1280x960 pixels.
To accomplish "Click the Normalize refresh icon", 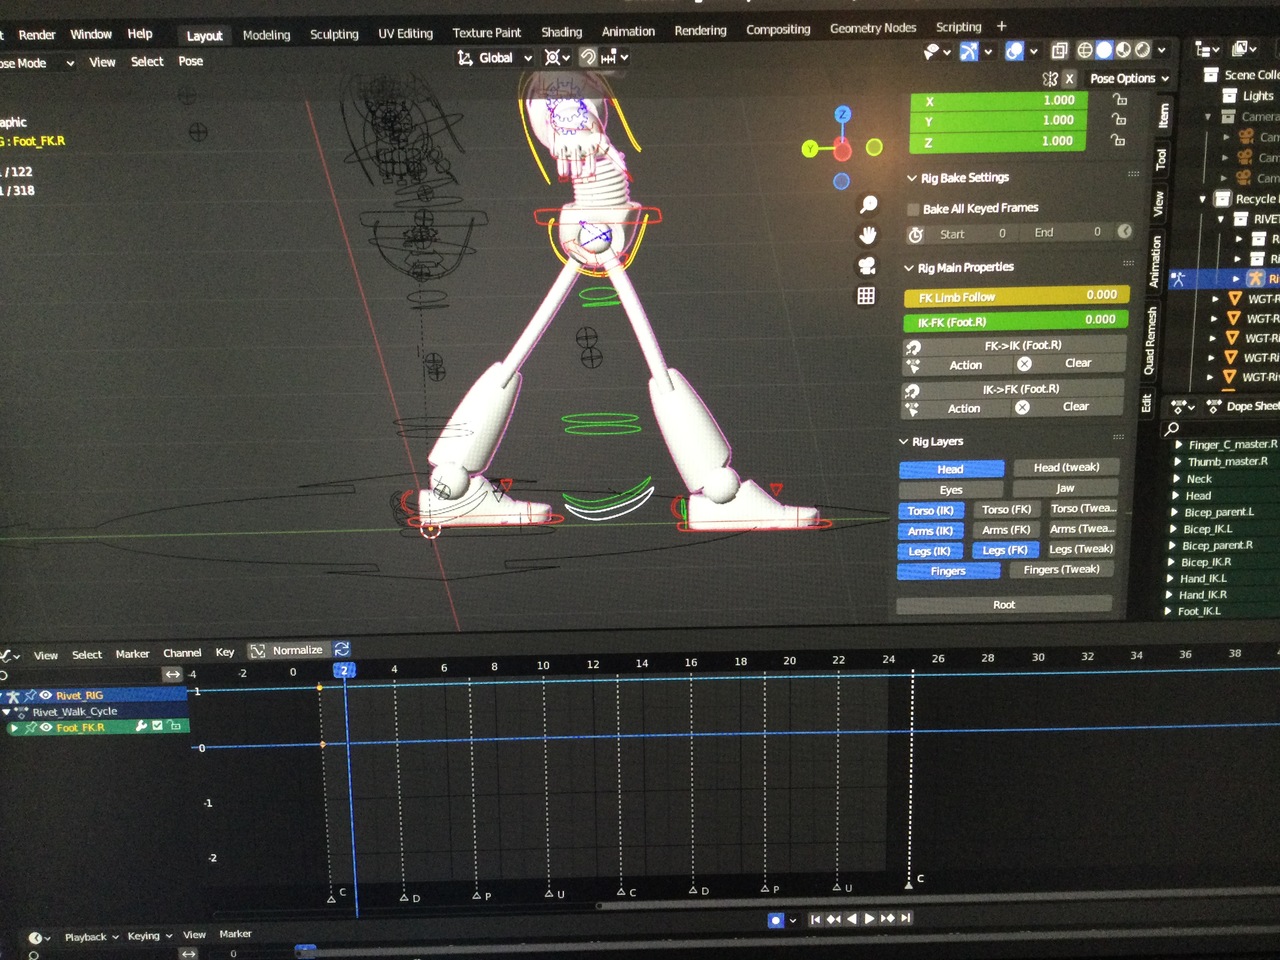I will click(342, 649).
